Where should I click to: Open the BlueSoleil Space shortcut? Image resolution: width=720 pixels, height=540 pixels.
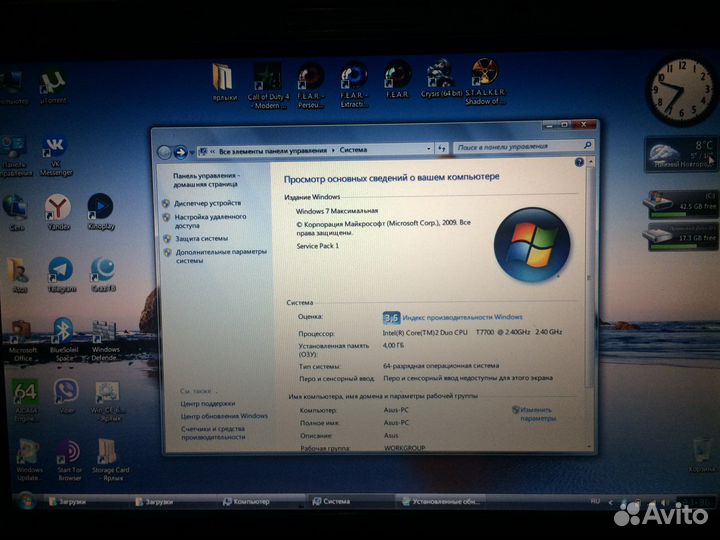pos(63,340)
